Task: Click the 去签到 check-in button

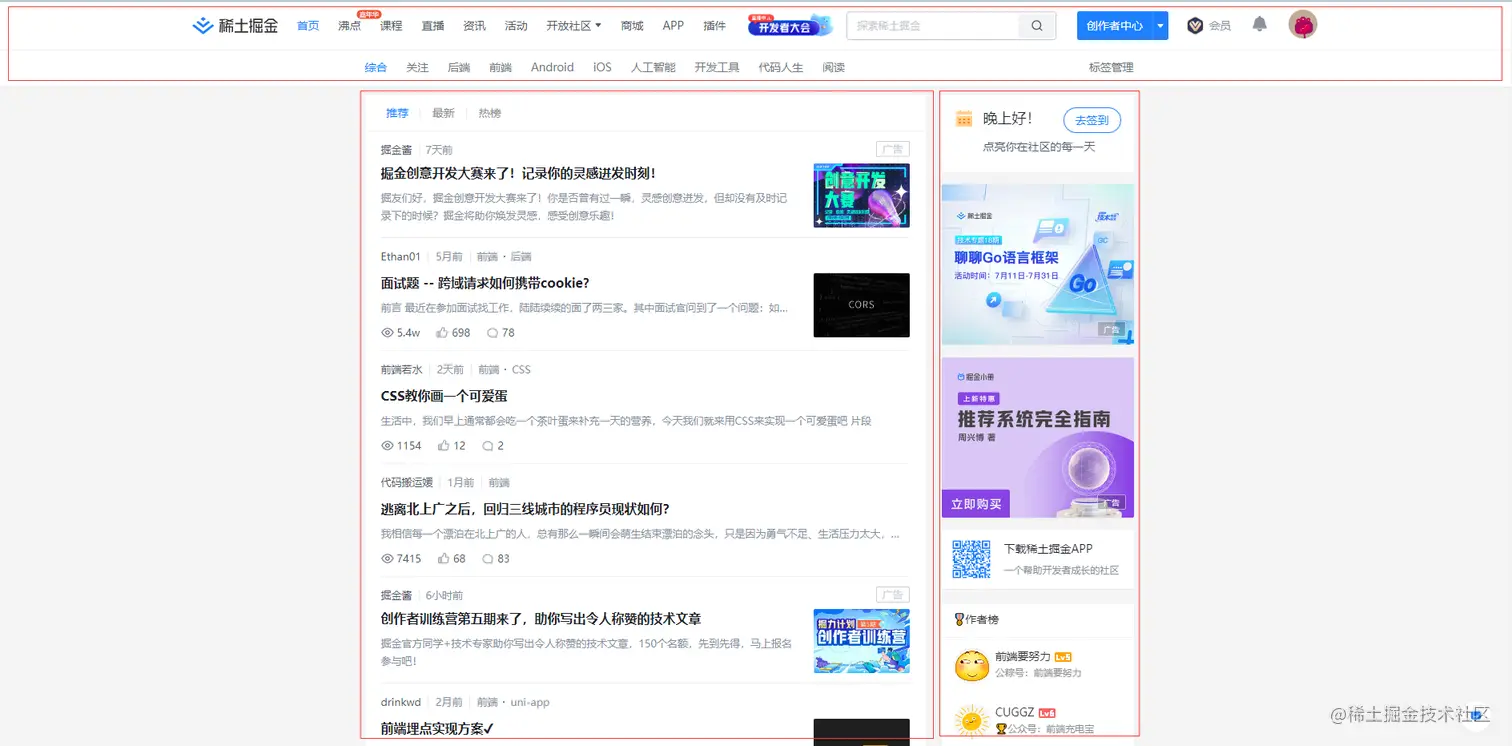Action: point(1091,120)
